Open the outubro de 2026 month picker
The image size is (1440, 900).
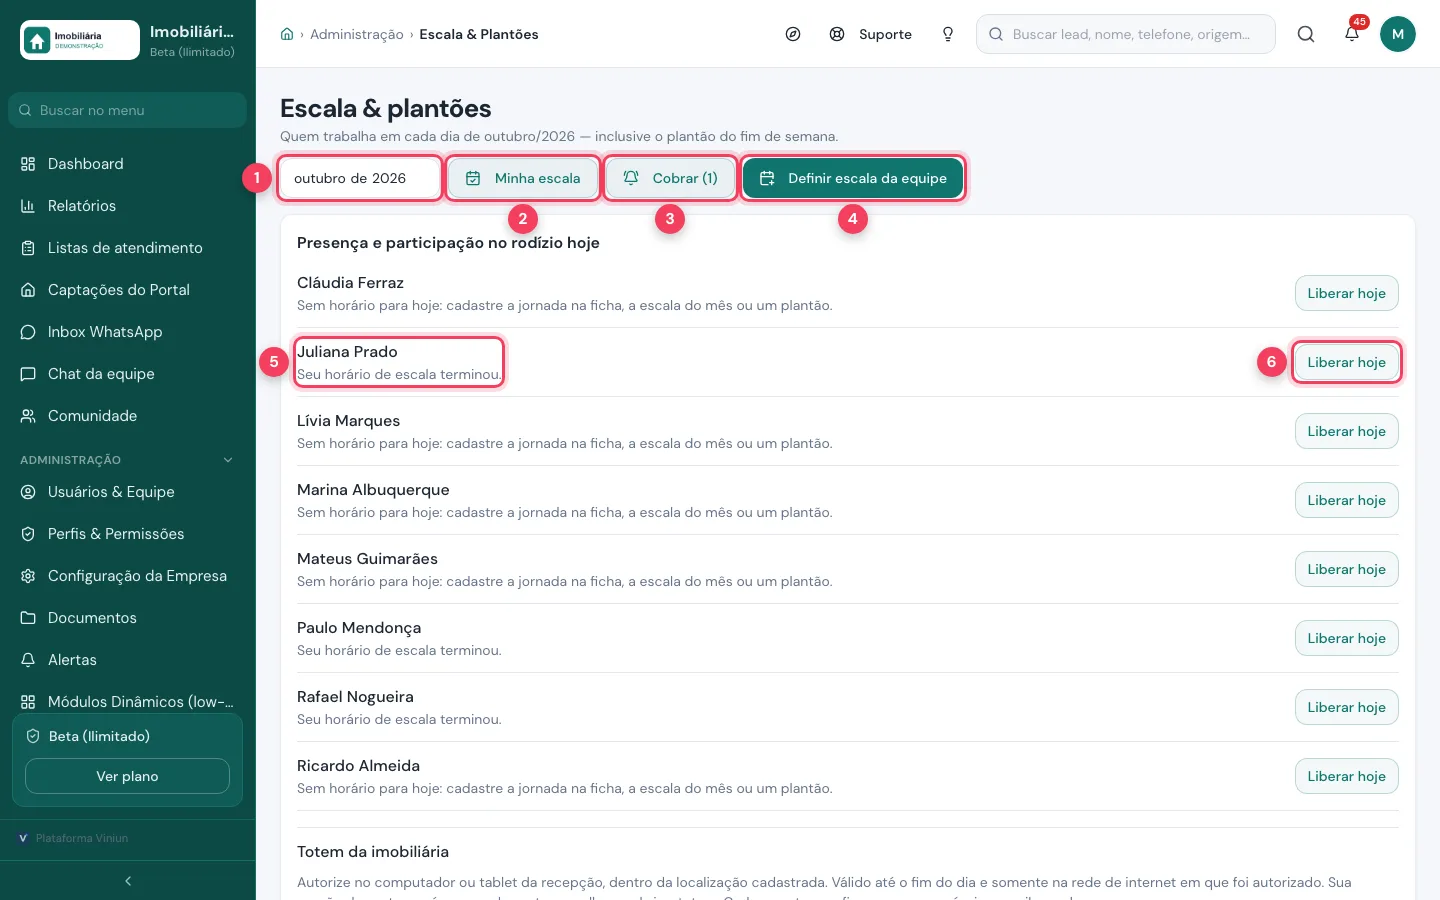(x=359, y=178)
